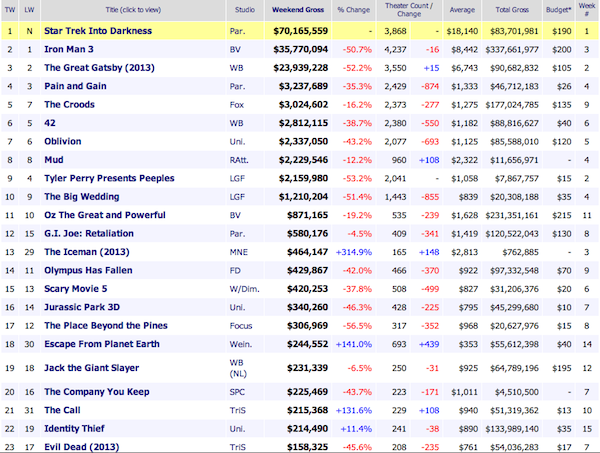Select the $337,661,977 total gross cell

coord(512,50)
